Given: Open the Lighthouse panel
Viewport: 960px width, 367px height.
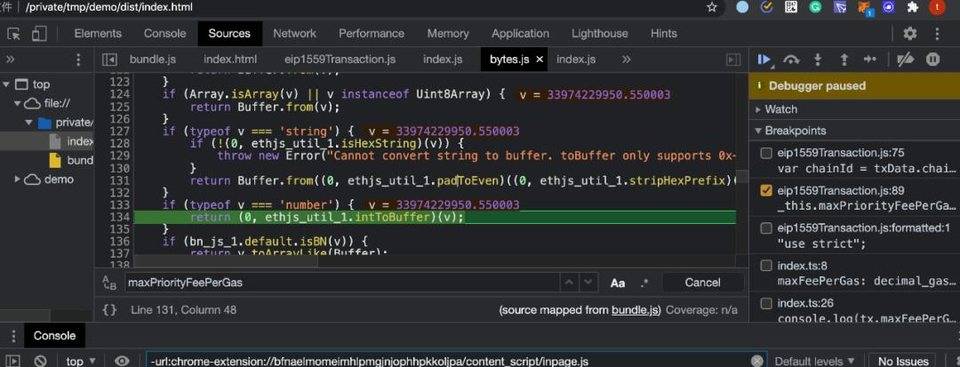Looking at the screenshot, I should click(x=599, y=34).
